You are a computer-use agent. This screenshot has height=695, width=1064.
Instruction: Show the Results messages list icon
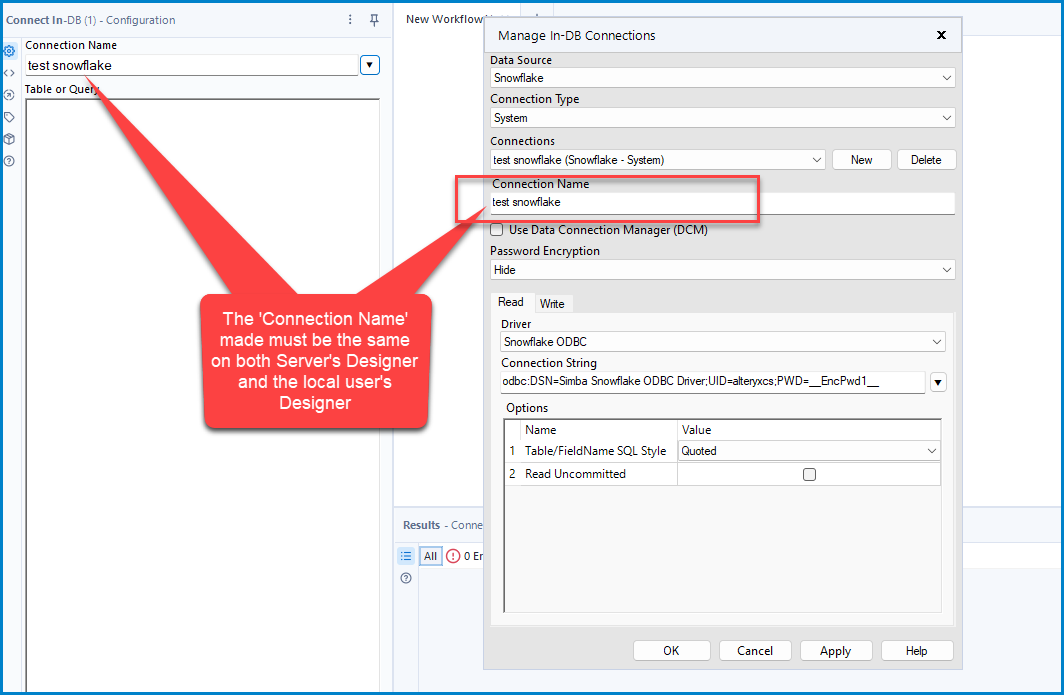click(x=406, y=556)
